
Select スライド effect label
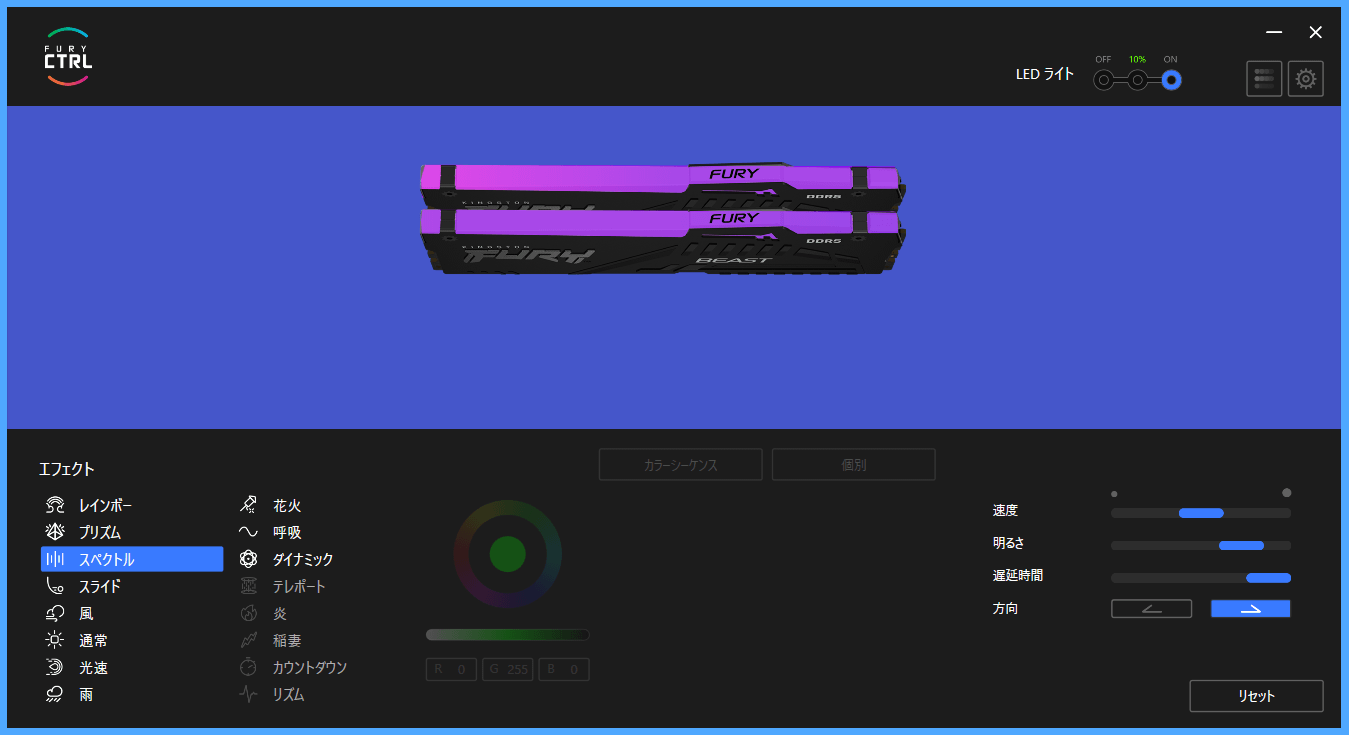tap(100, 587)
